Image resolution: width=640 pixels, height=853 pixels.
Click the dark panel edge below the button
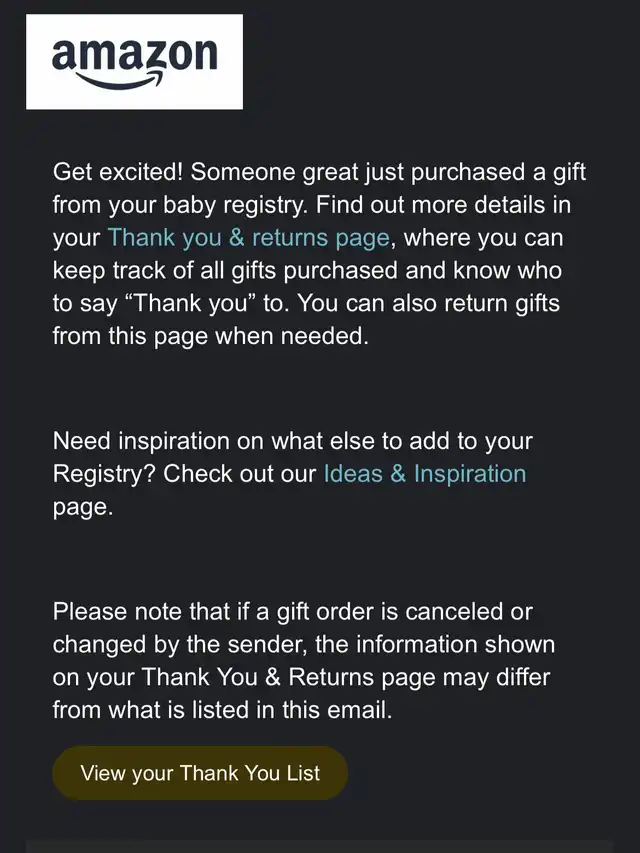point(320,846)
